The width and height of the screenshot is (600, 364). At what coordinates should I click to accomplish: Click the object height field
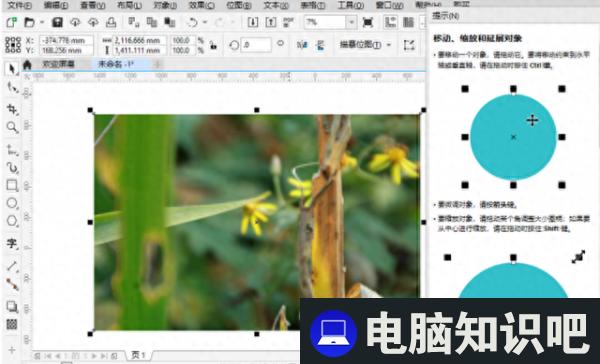pos(139,50)
